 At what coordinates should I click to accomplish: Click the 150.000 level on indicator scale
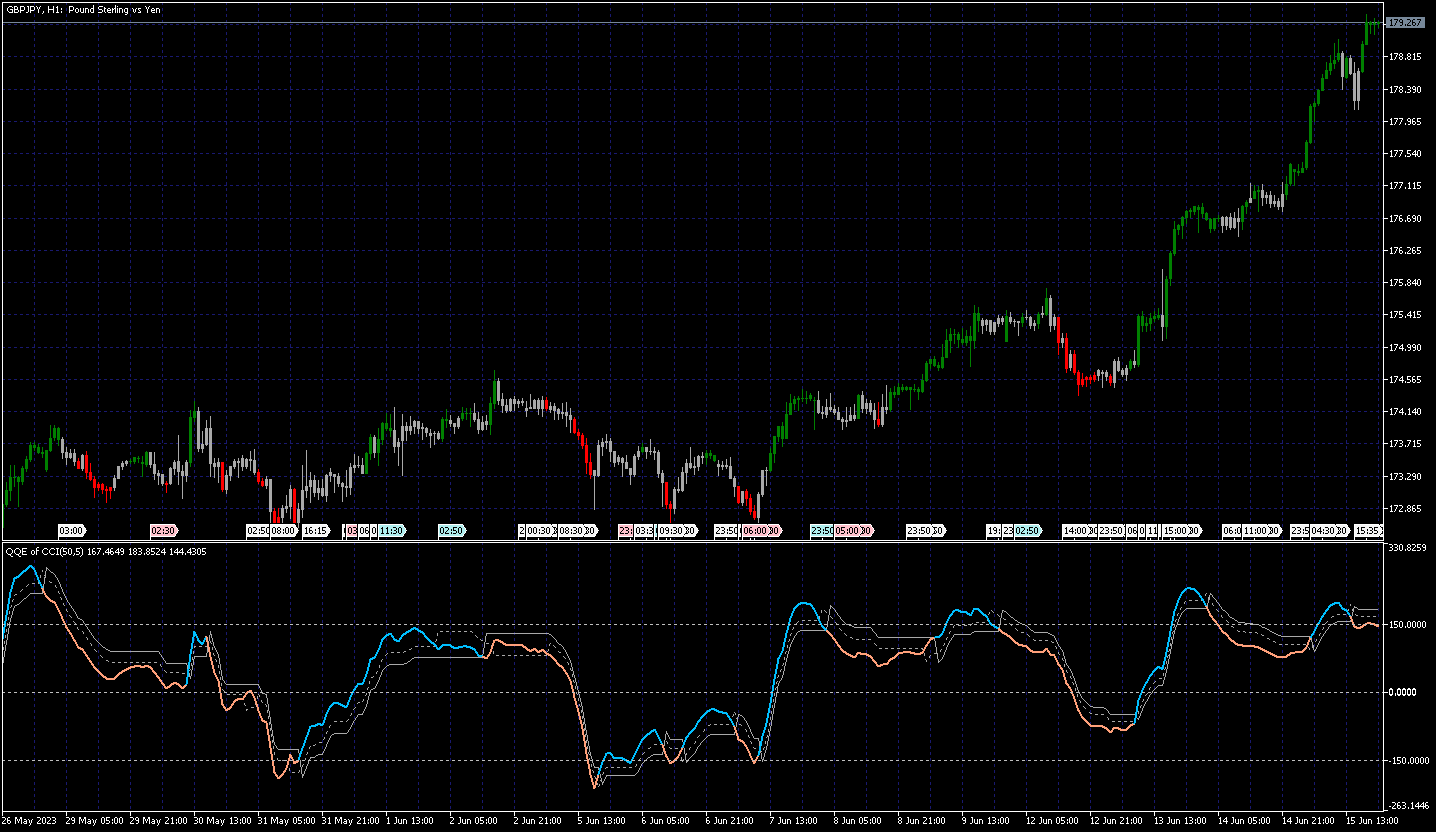coord(1406,625)
